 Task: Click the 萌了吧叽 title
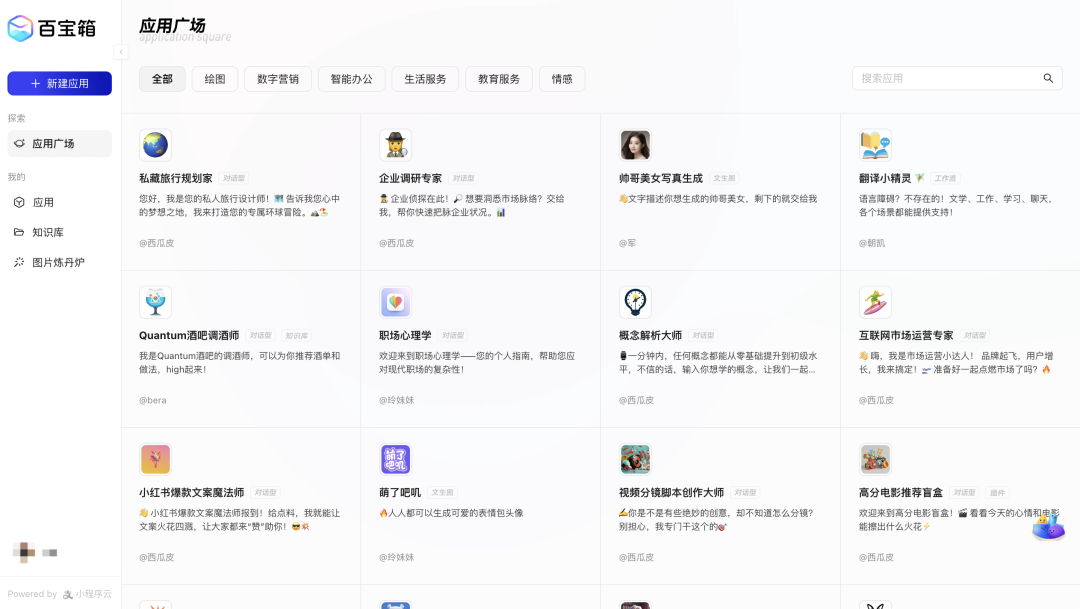click(399, 493)
